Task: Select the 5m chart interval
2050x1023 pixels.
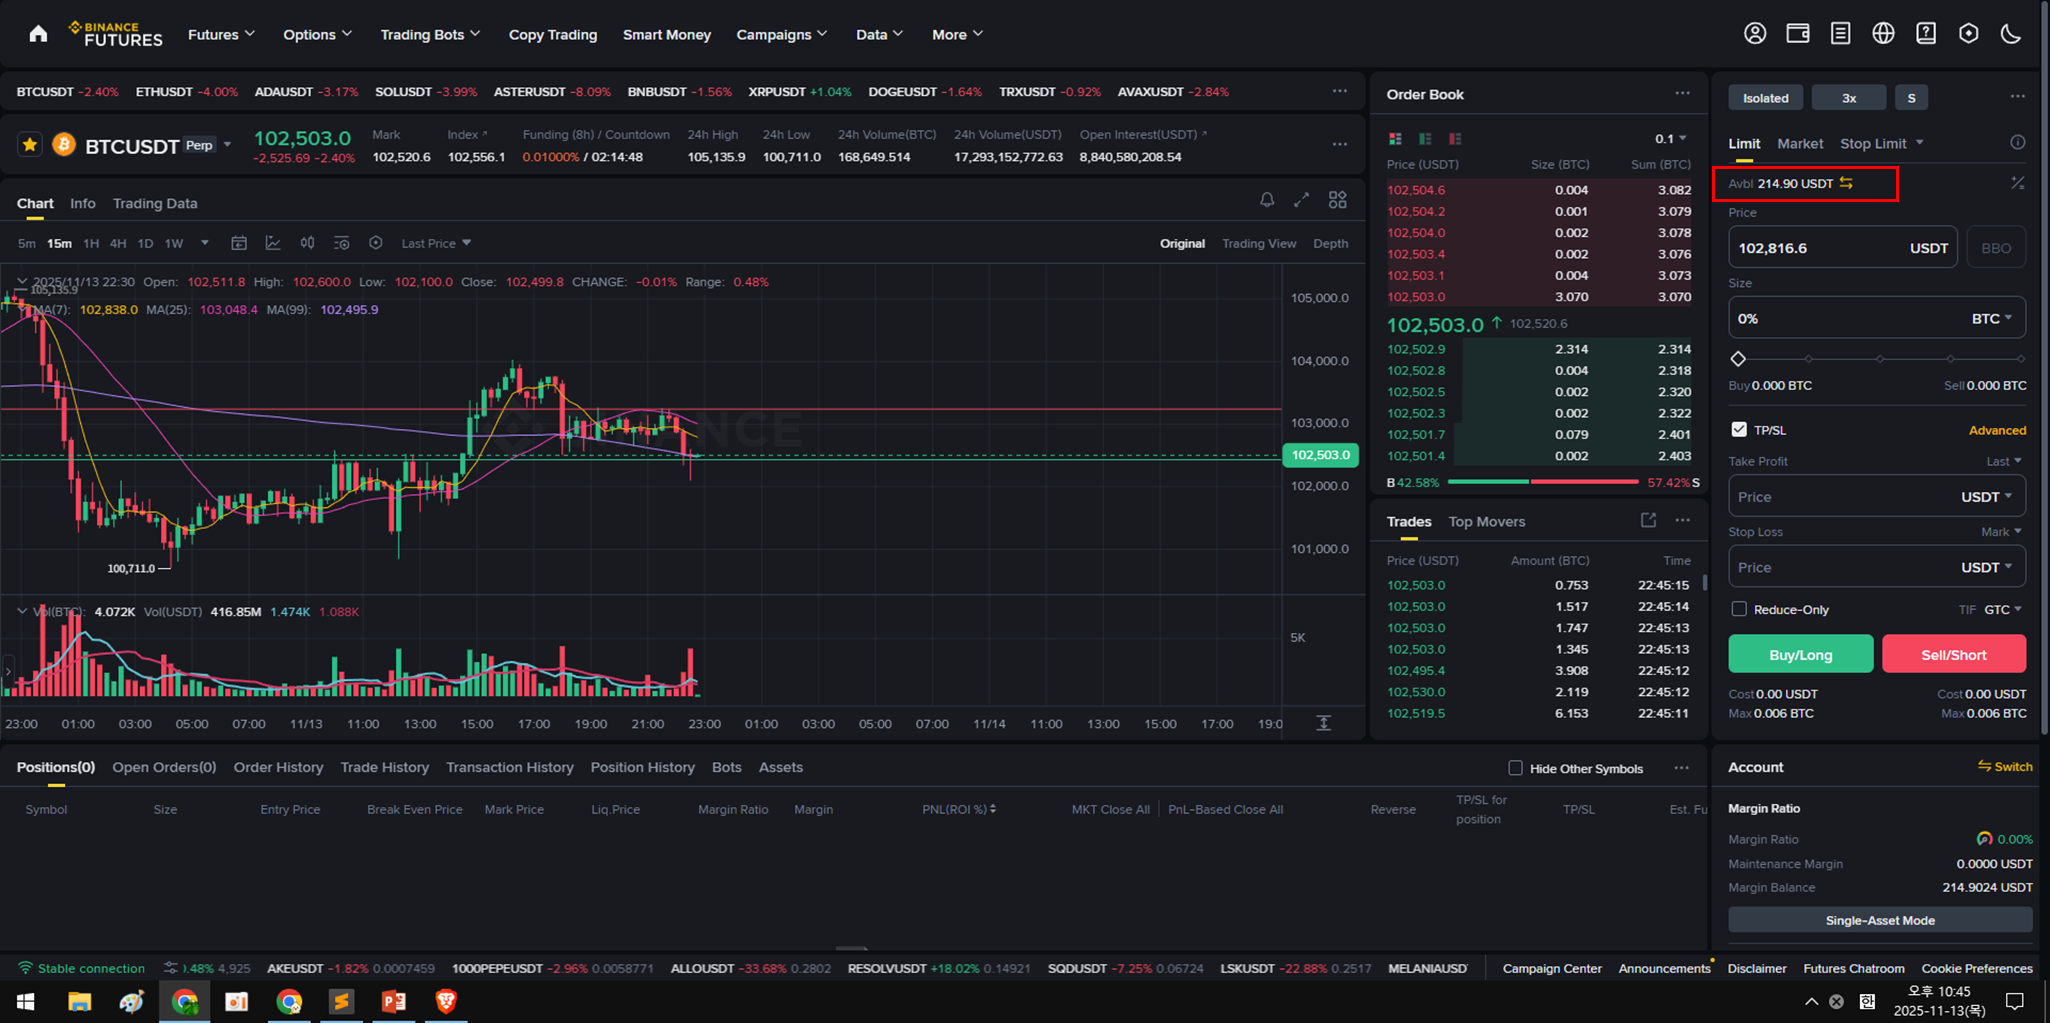Action: click(27, 243)
